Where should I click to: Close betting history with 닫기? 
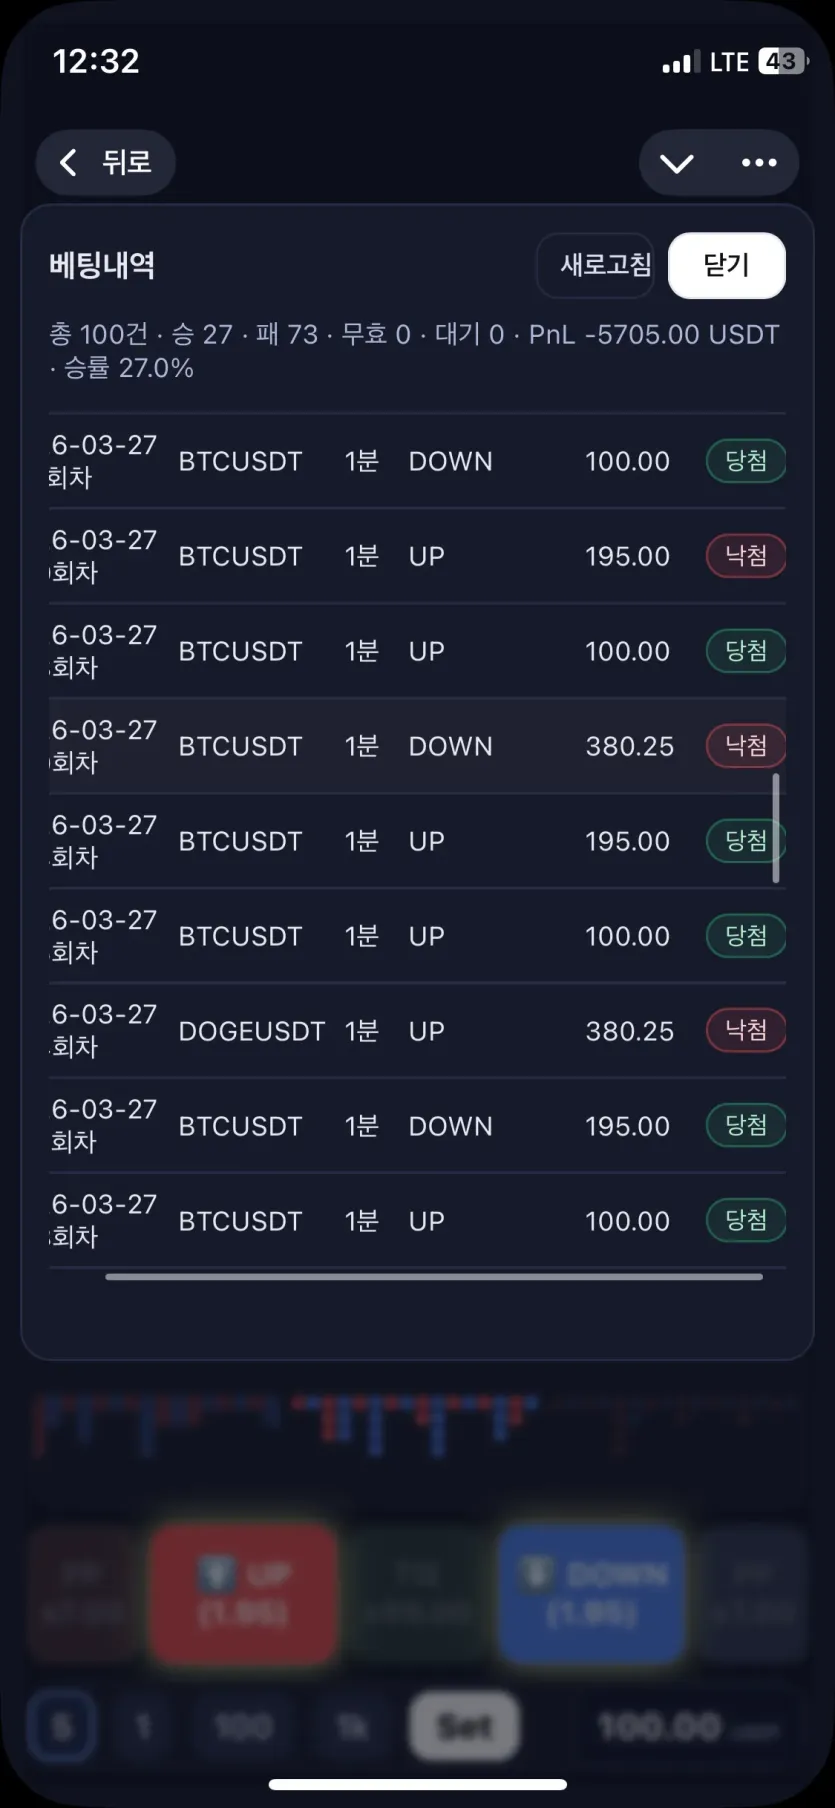click(727, 265)
